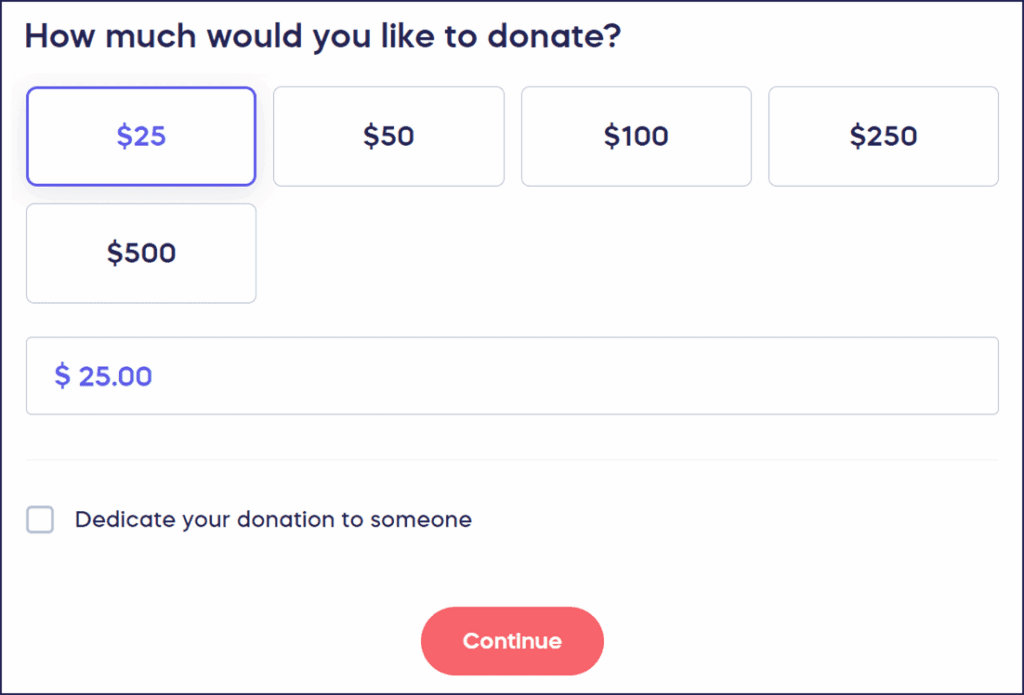Select the largest preset donation amount
Viewport: 1024px width, 695px height.
141,253
